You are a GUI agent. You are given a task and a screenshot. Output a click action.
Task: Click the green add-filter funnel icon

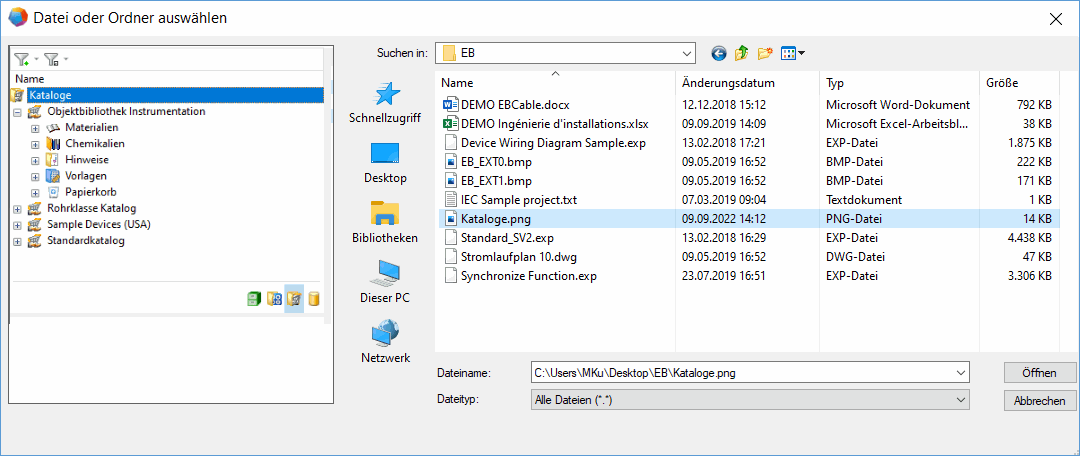22,60
